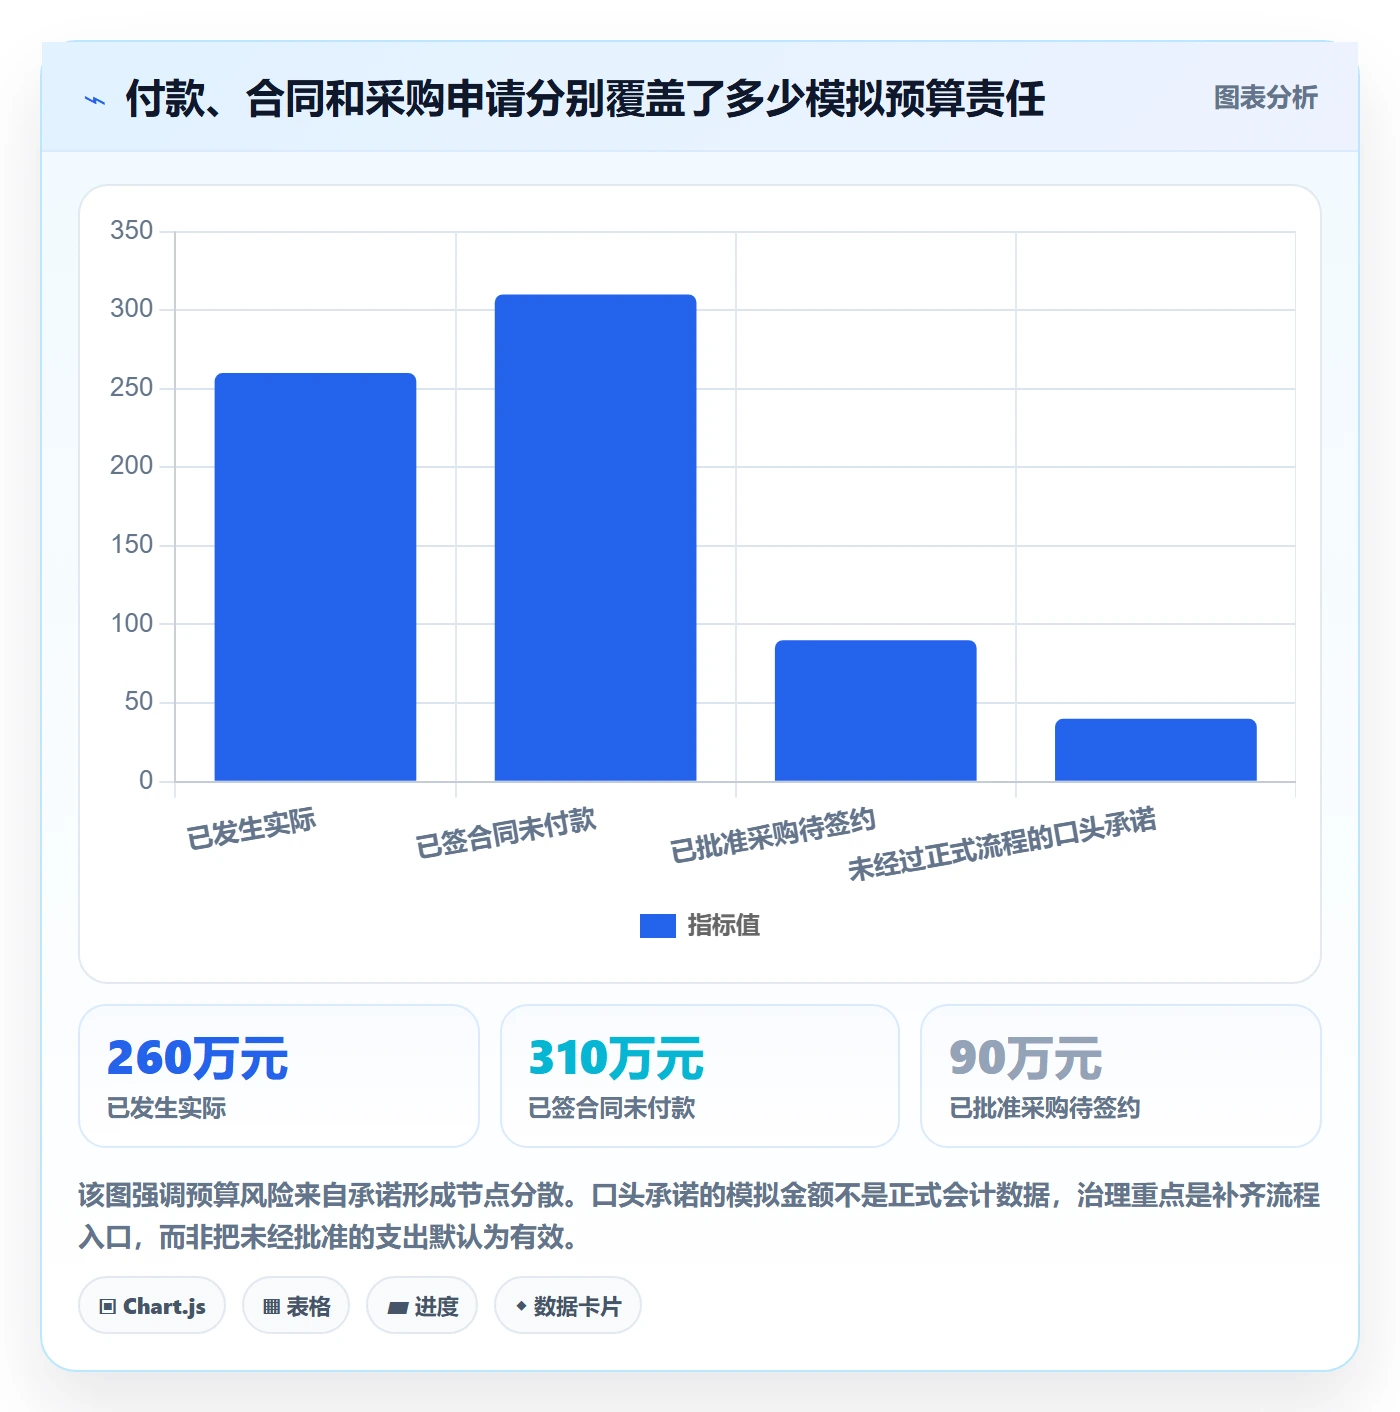Click the 数据卡片 tag chip
The height and width of the screenshot is (1412, 1400).
click(x=568, y=1306)
